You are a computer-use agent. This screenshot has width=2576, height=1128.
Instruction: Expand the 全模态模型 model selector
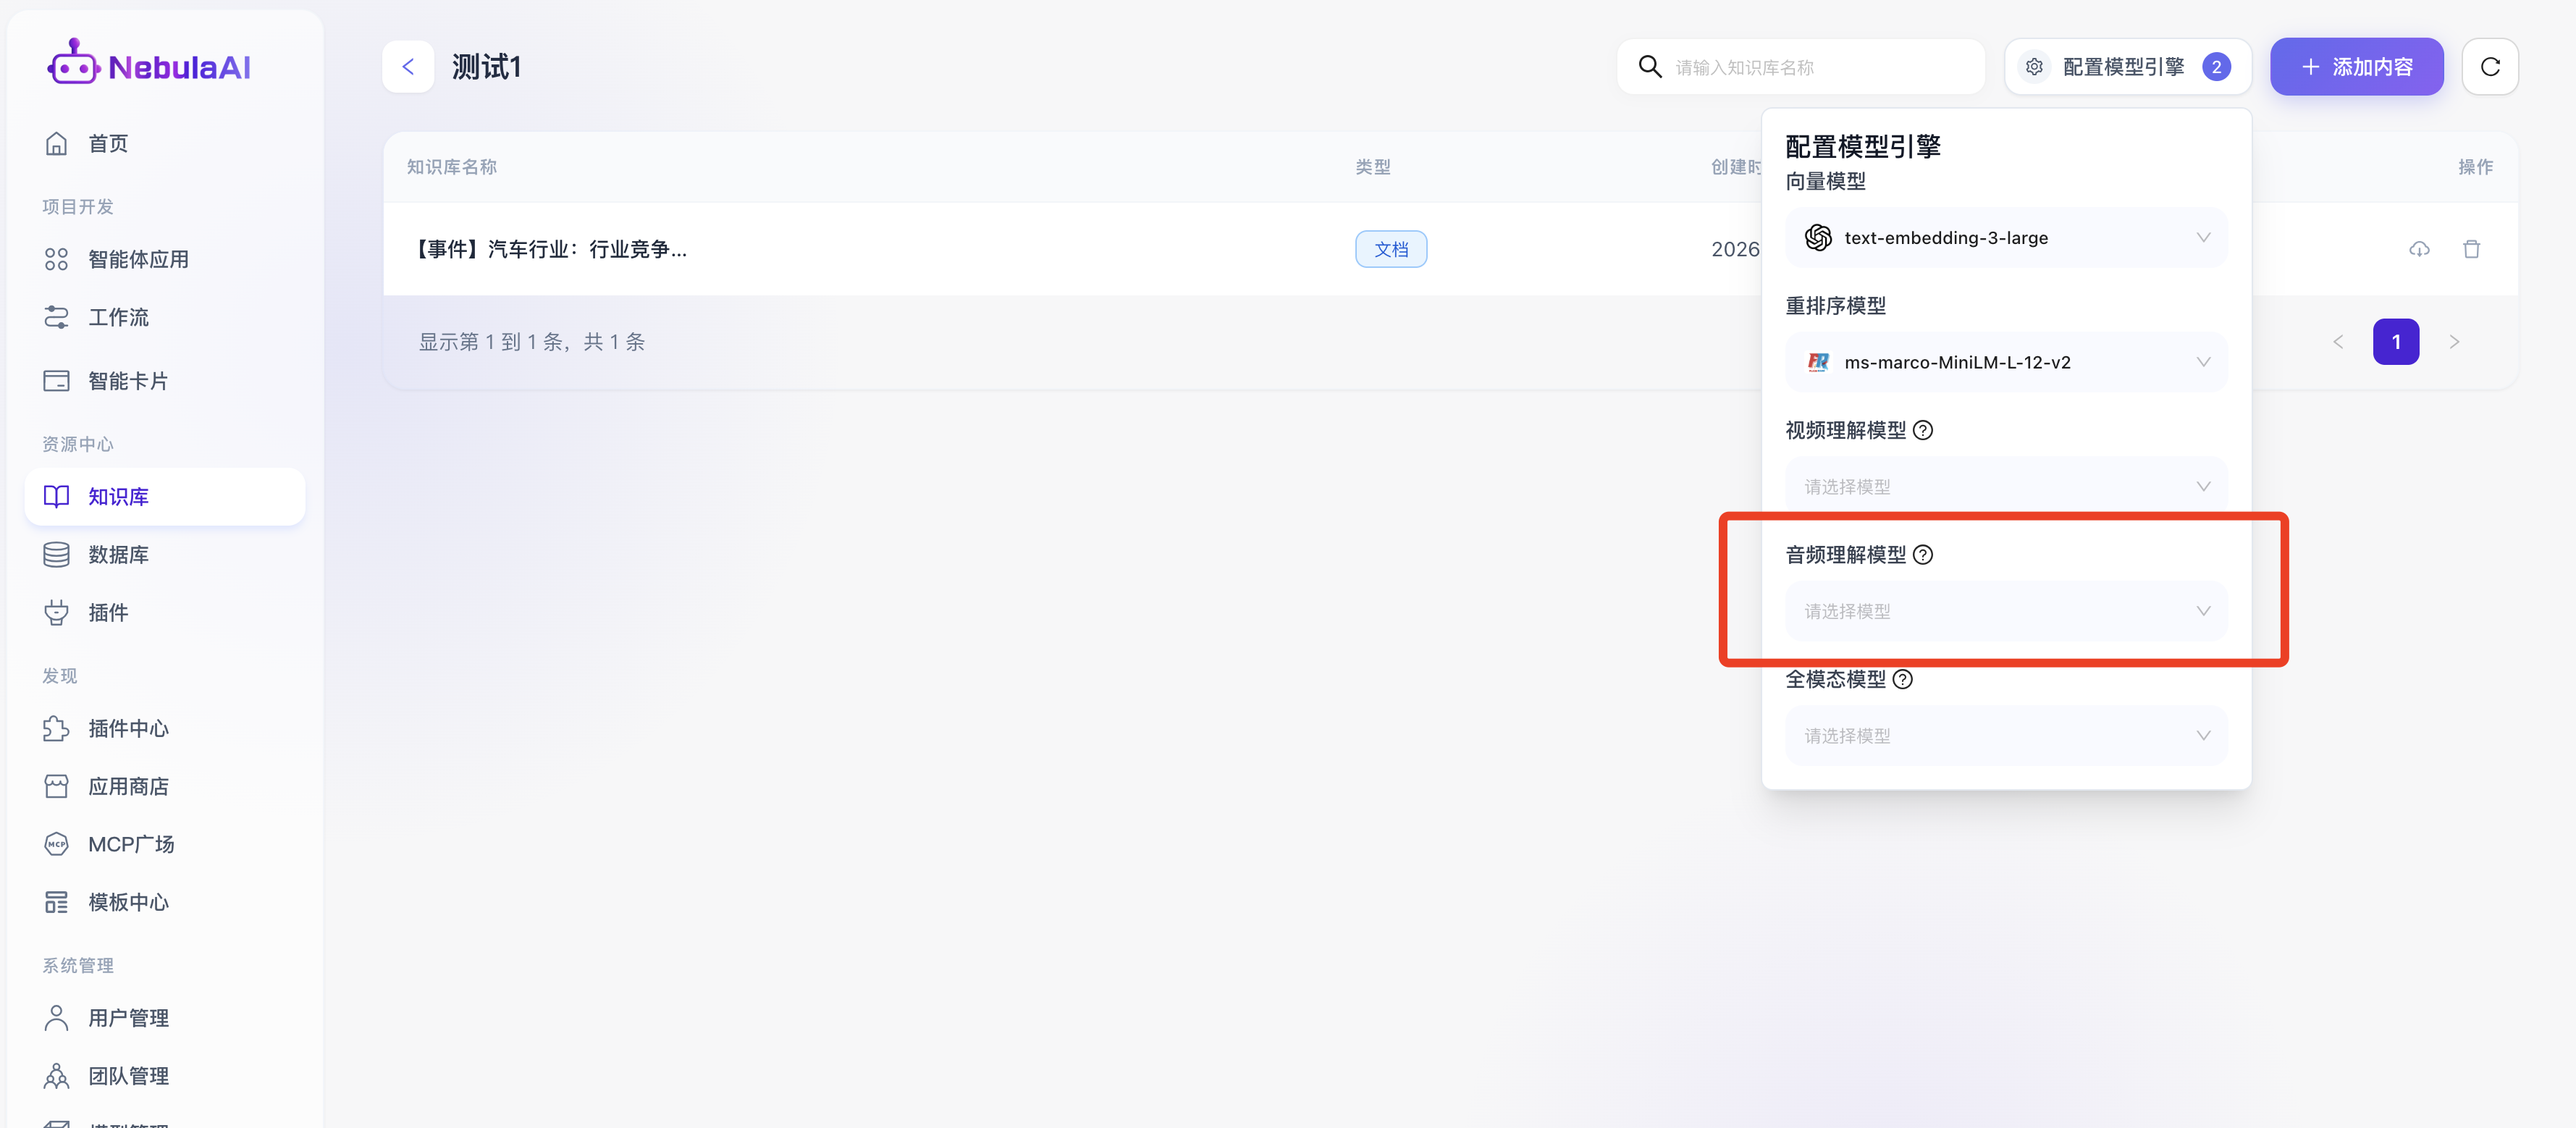(2005, 736)
